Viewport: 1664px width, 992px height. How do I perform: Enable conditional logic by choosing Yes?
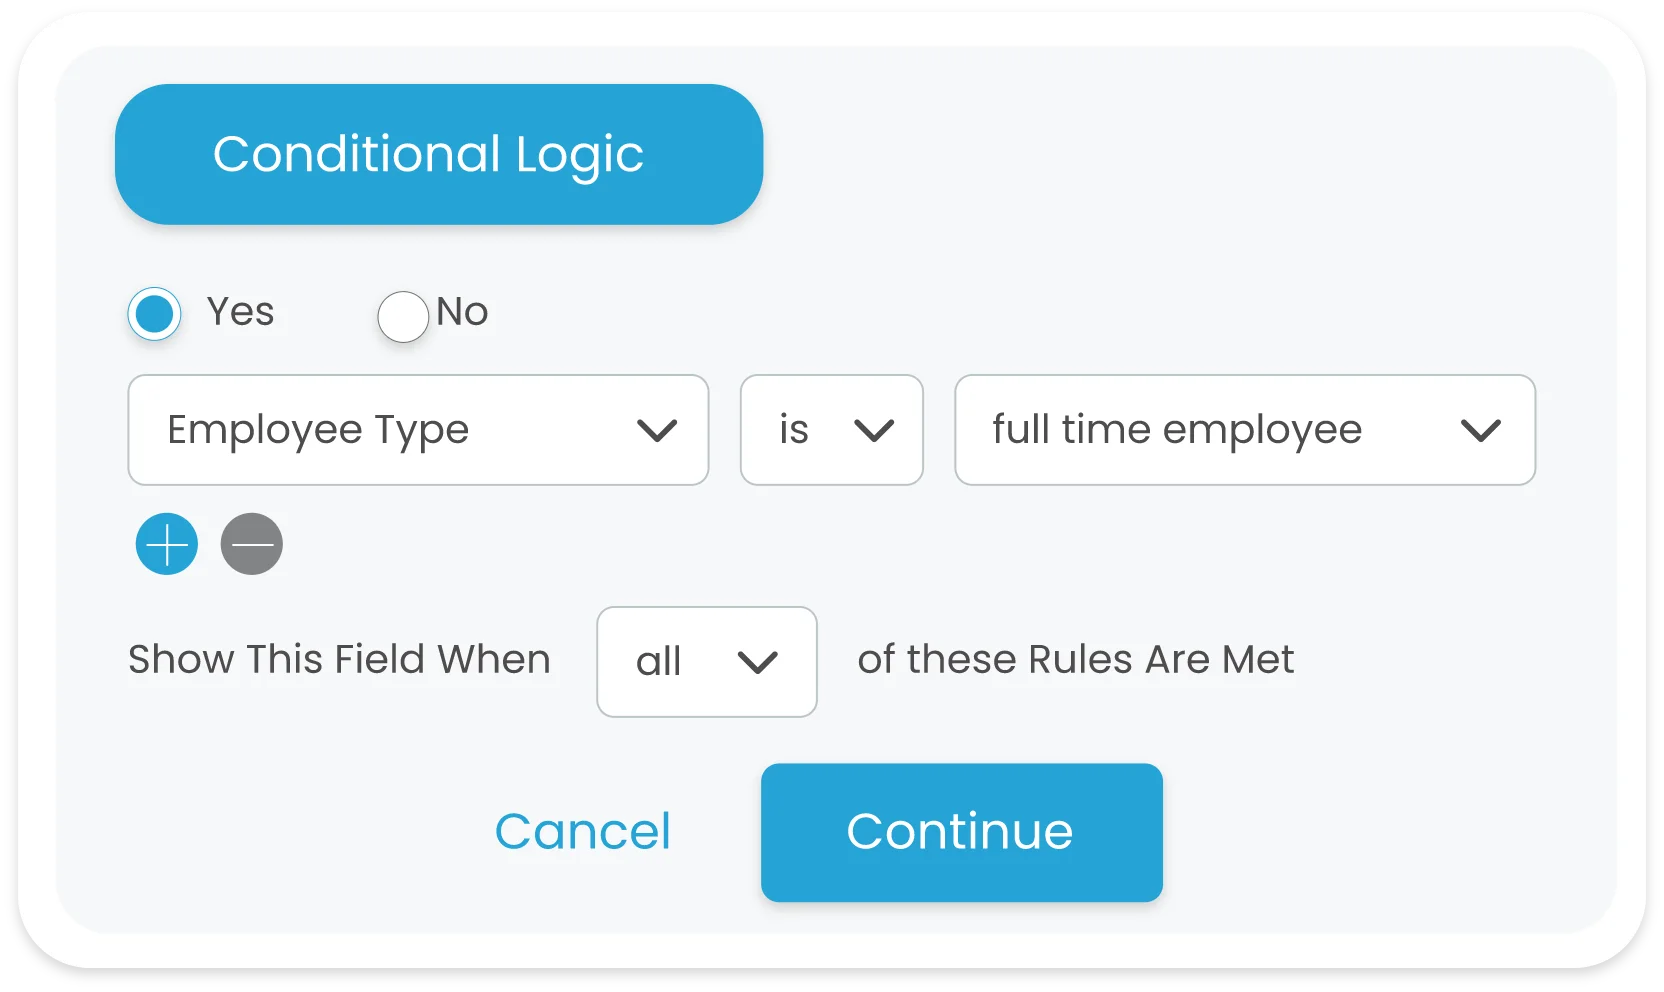pos(154,313)
